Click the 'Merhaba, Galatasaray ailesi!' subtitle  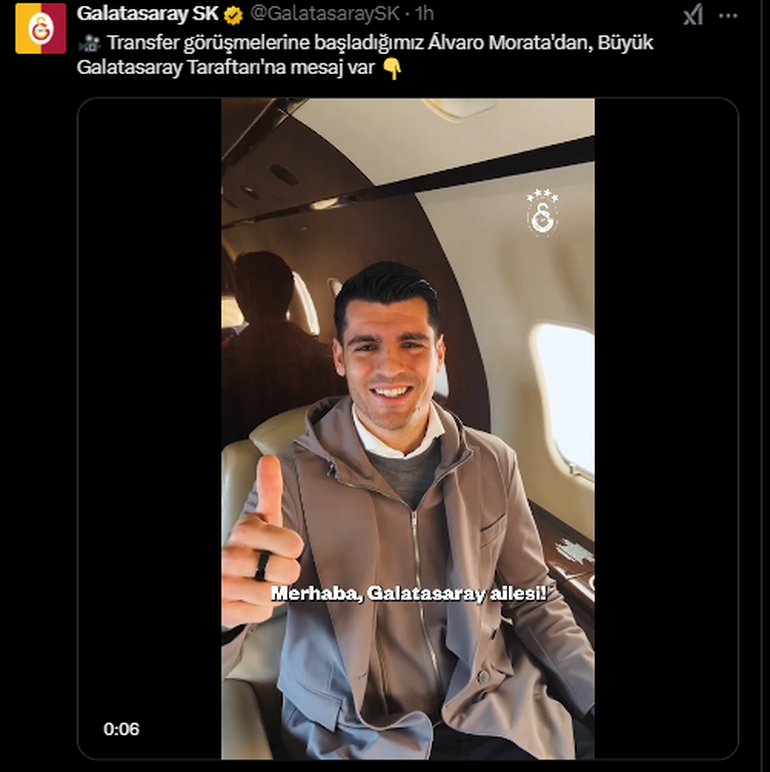[409, 593]
